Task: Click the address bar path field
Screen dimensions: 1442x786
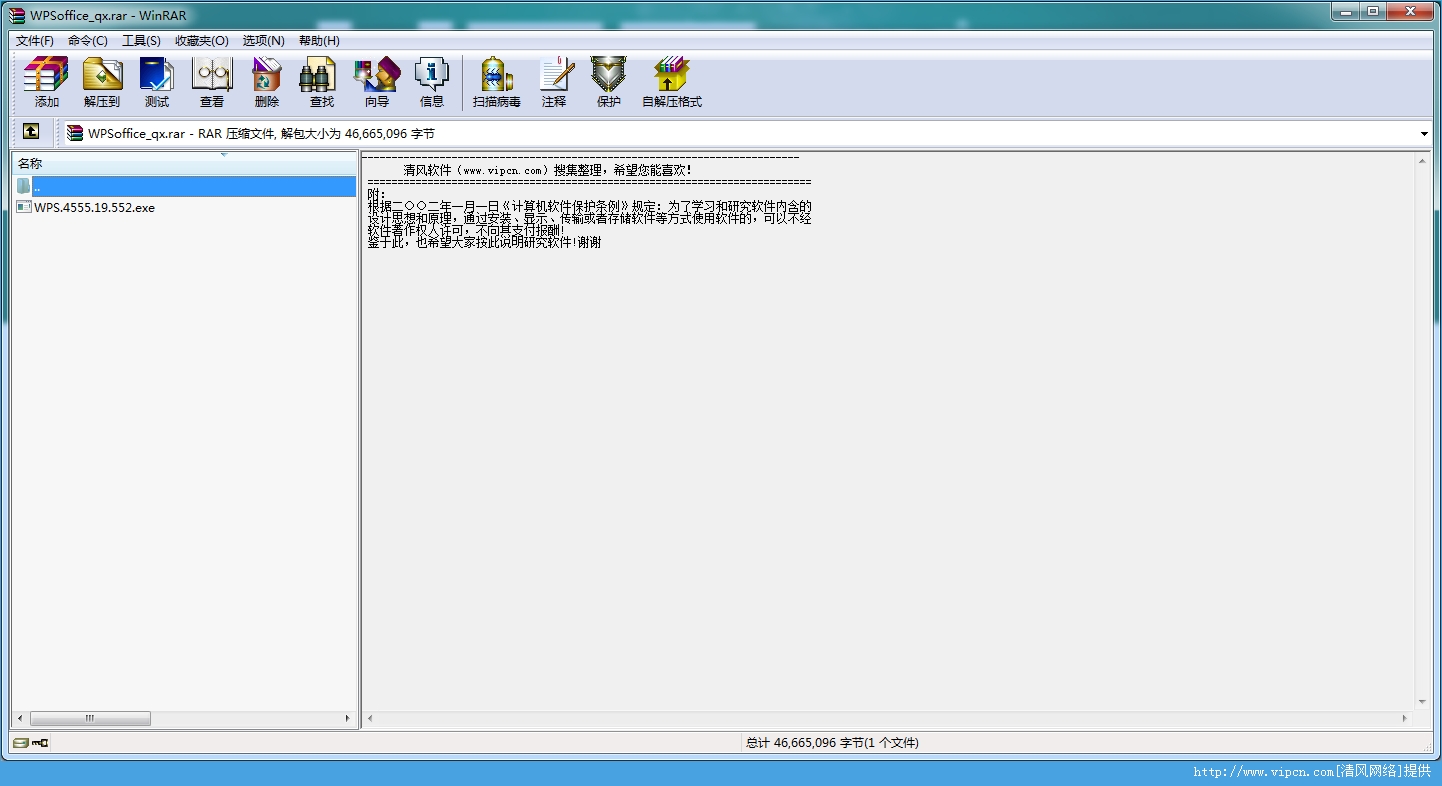Action: [740, 133]
